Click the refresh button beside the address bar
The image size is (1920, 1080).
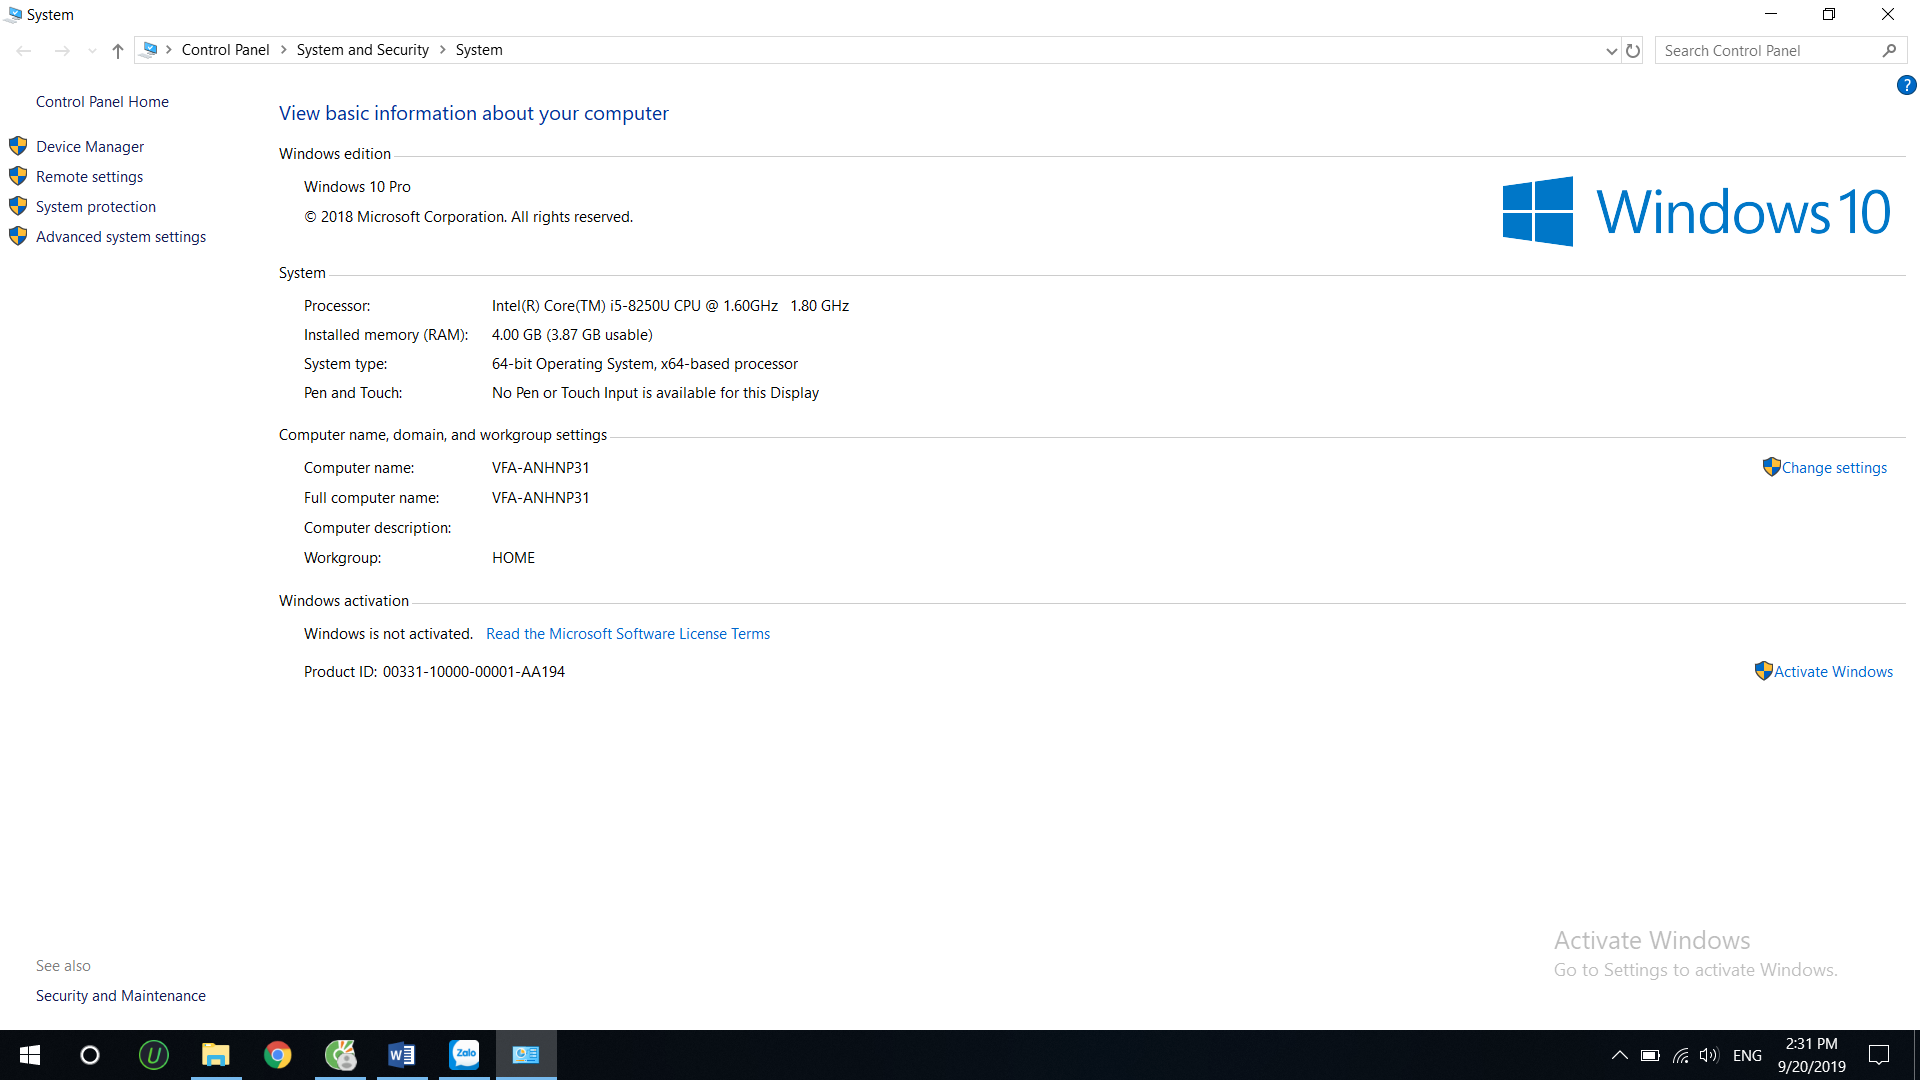1633,51
